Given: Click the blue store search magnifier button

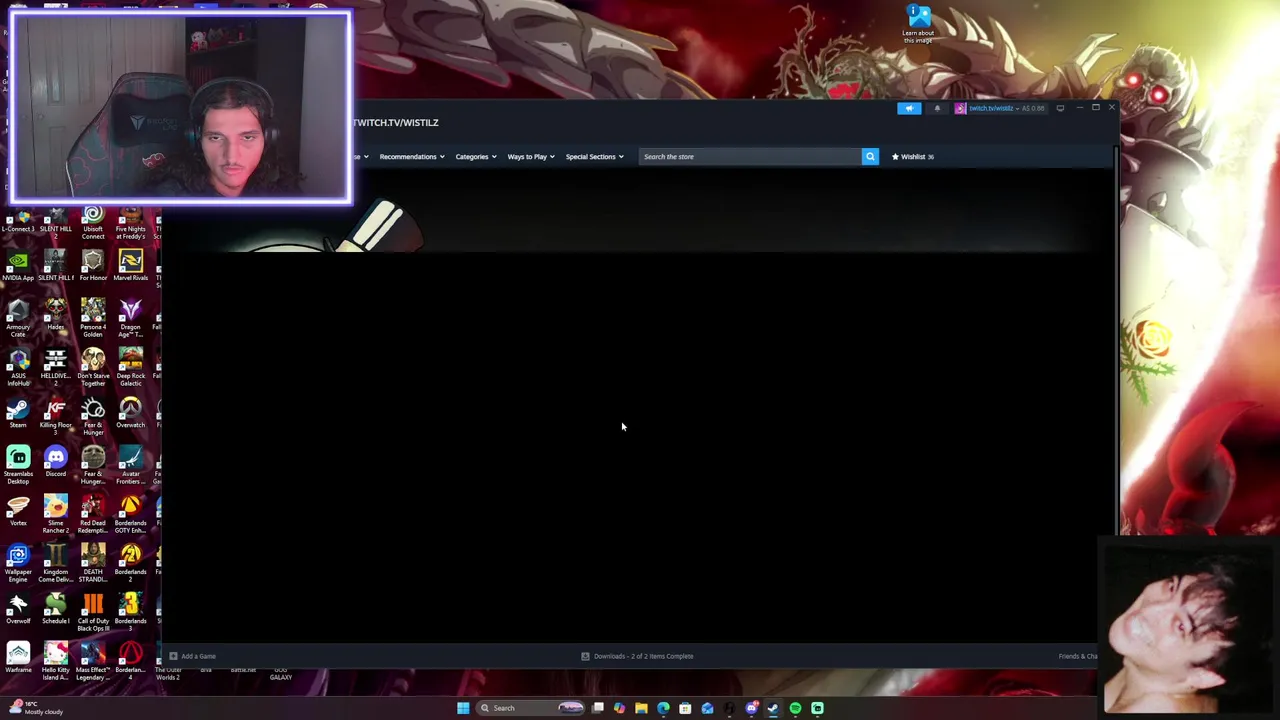Looking at the screenshot, I should (x=870, y=156).
